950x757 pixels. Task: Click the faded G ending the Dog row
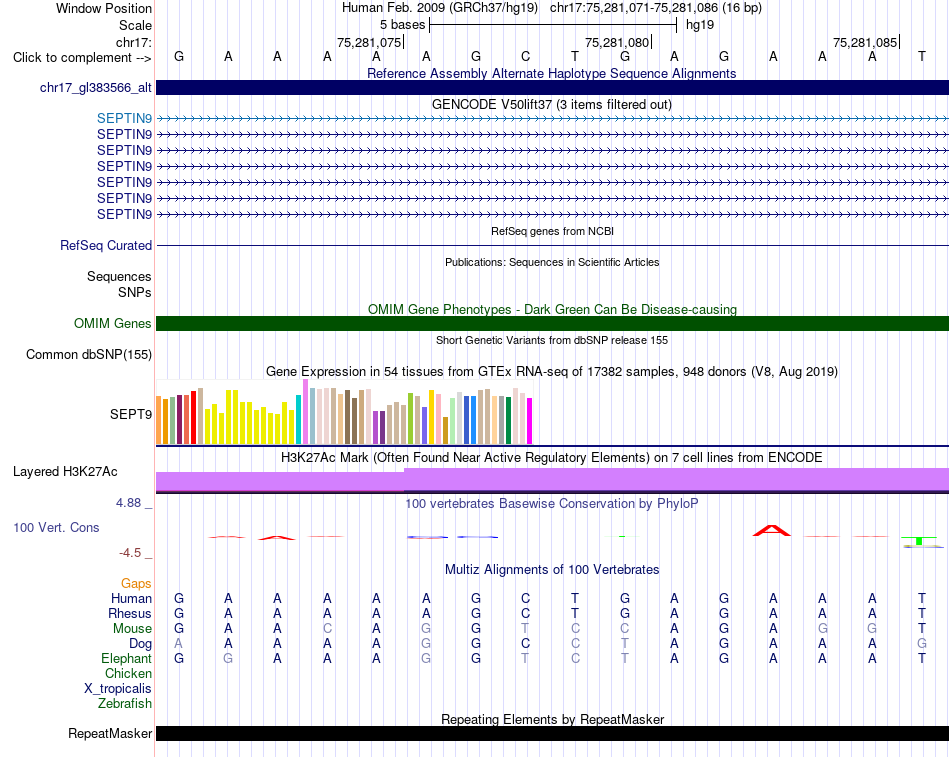click(922, 644)
